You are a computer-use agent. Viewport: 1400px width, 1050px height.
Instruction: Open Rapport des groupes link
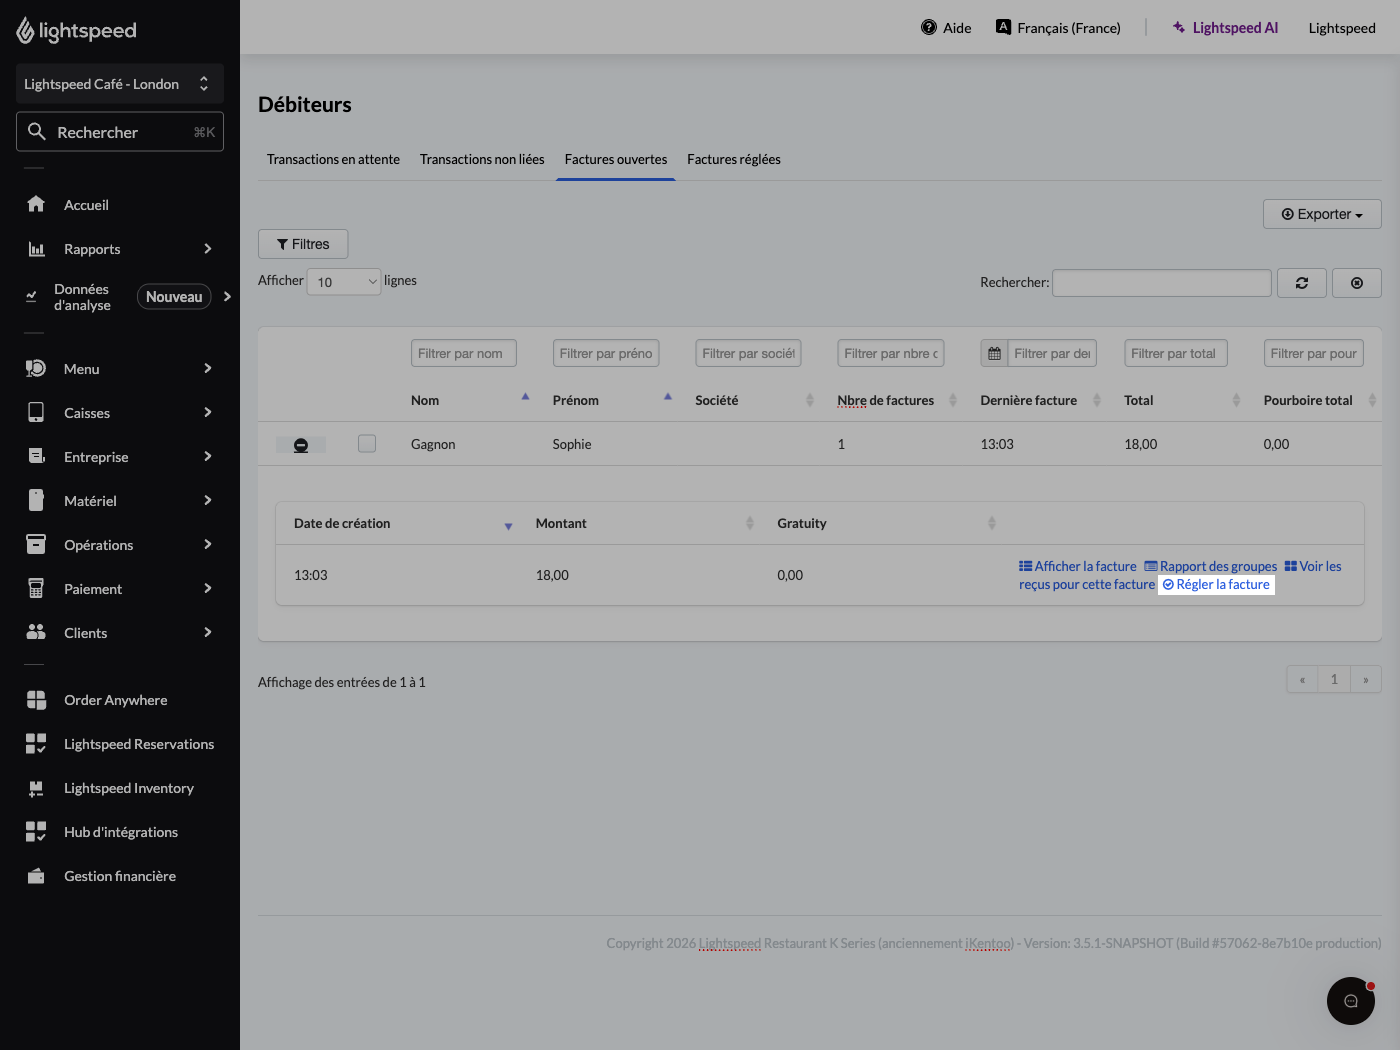coord(1211,566)
